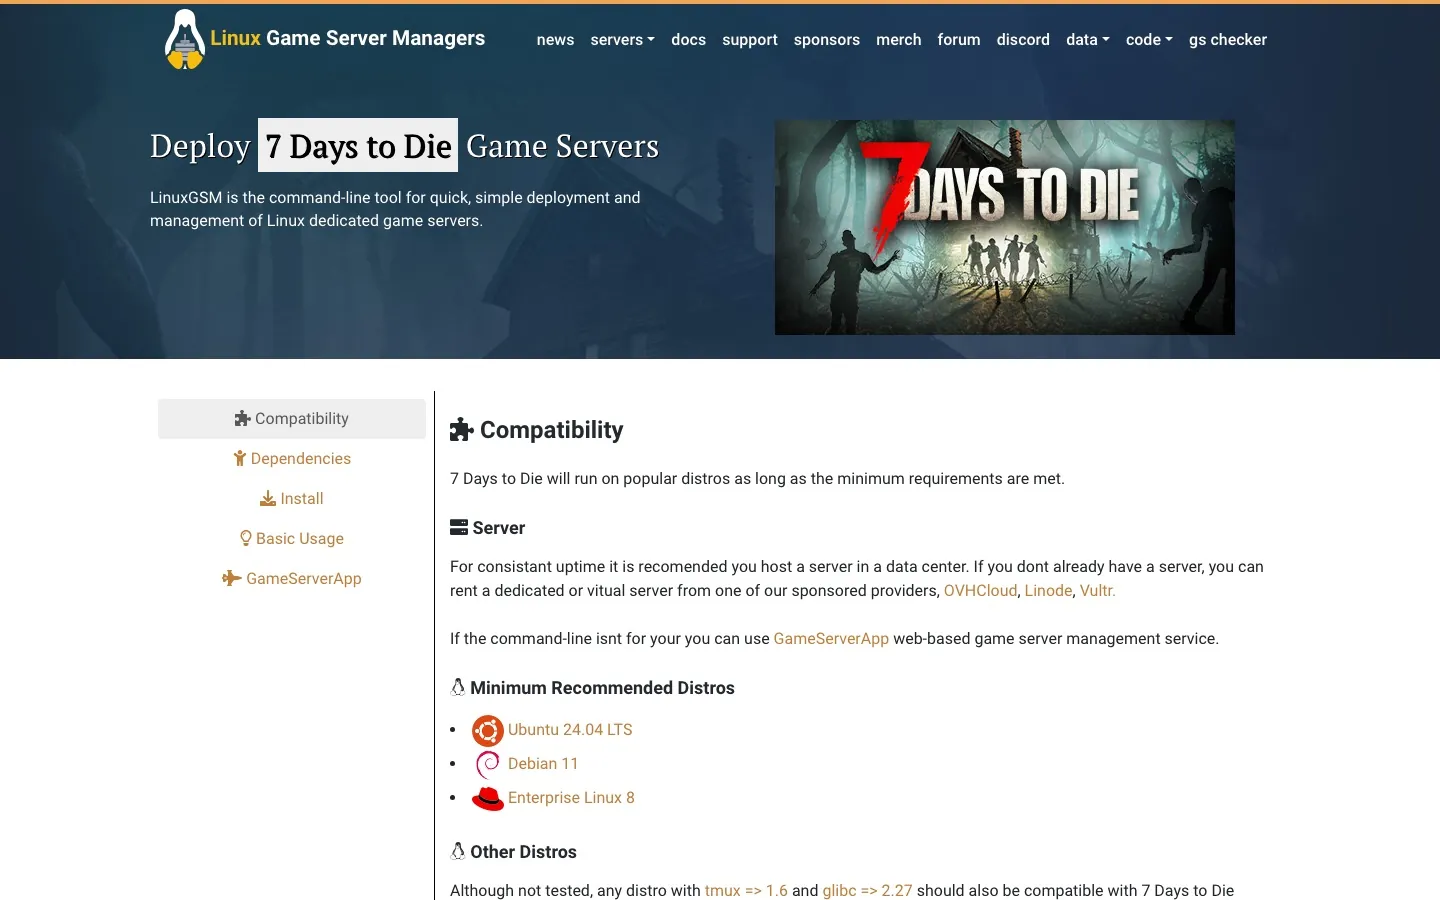
Task: Click the Dependencies icon in sidebar
Action: tap(239, 459)
